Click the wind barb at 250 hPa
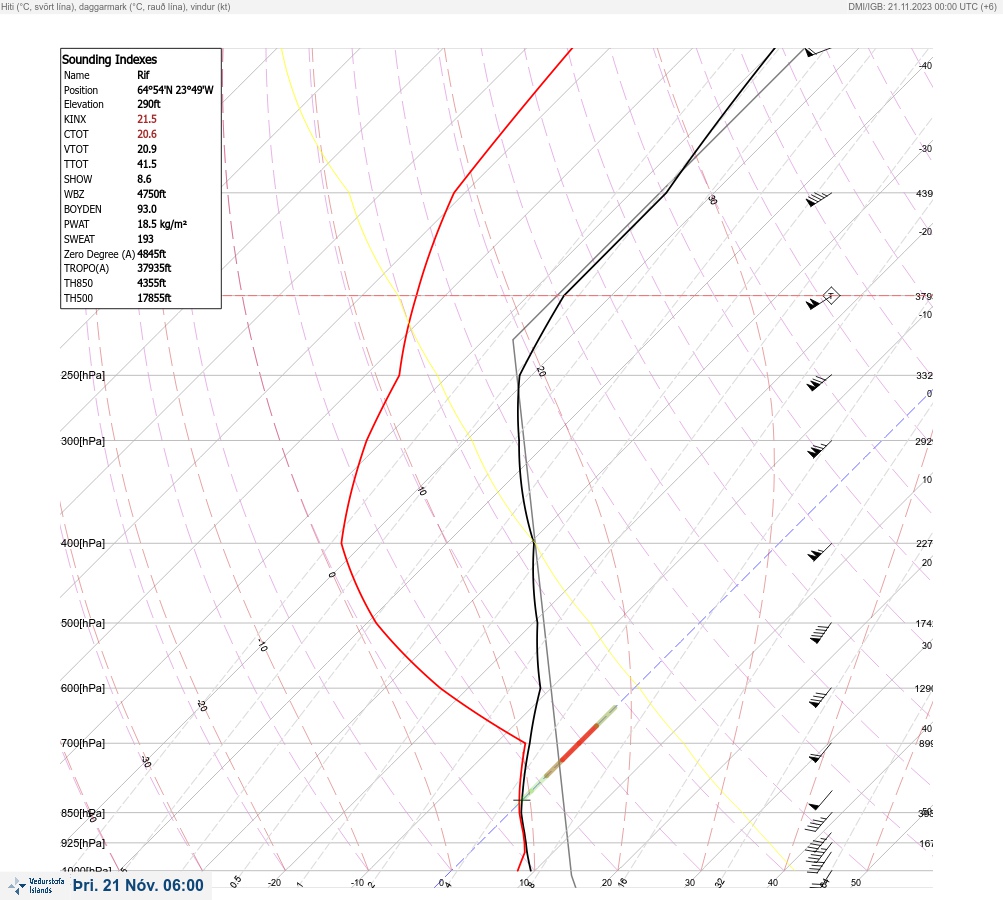The width and height of the screenshot is (1003, 900). (819, 383)
